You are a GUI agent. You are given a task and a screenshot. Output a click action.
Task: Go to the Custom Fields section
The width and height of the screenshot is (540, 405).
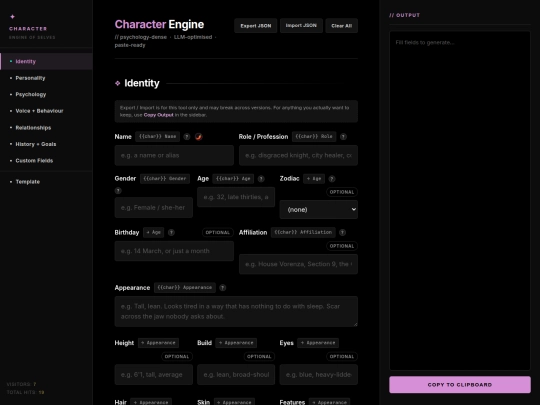46,161
